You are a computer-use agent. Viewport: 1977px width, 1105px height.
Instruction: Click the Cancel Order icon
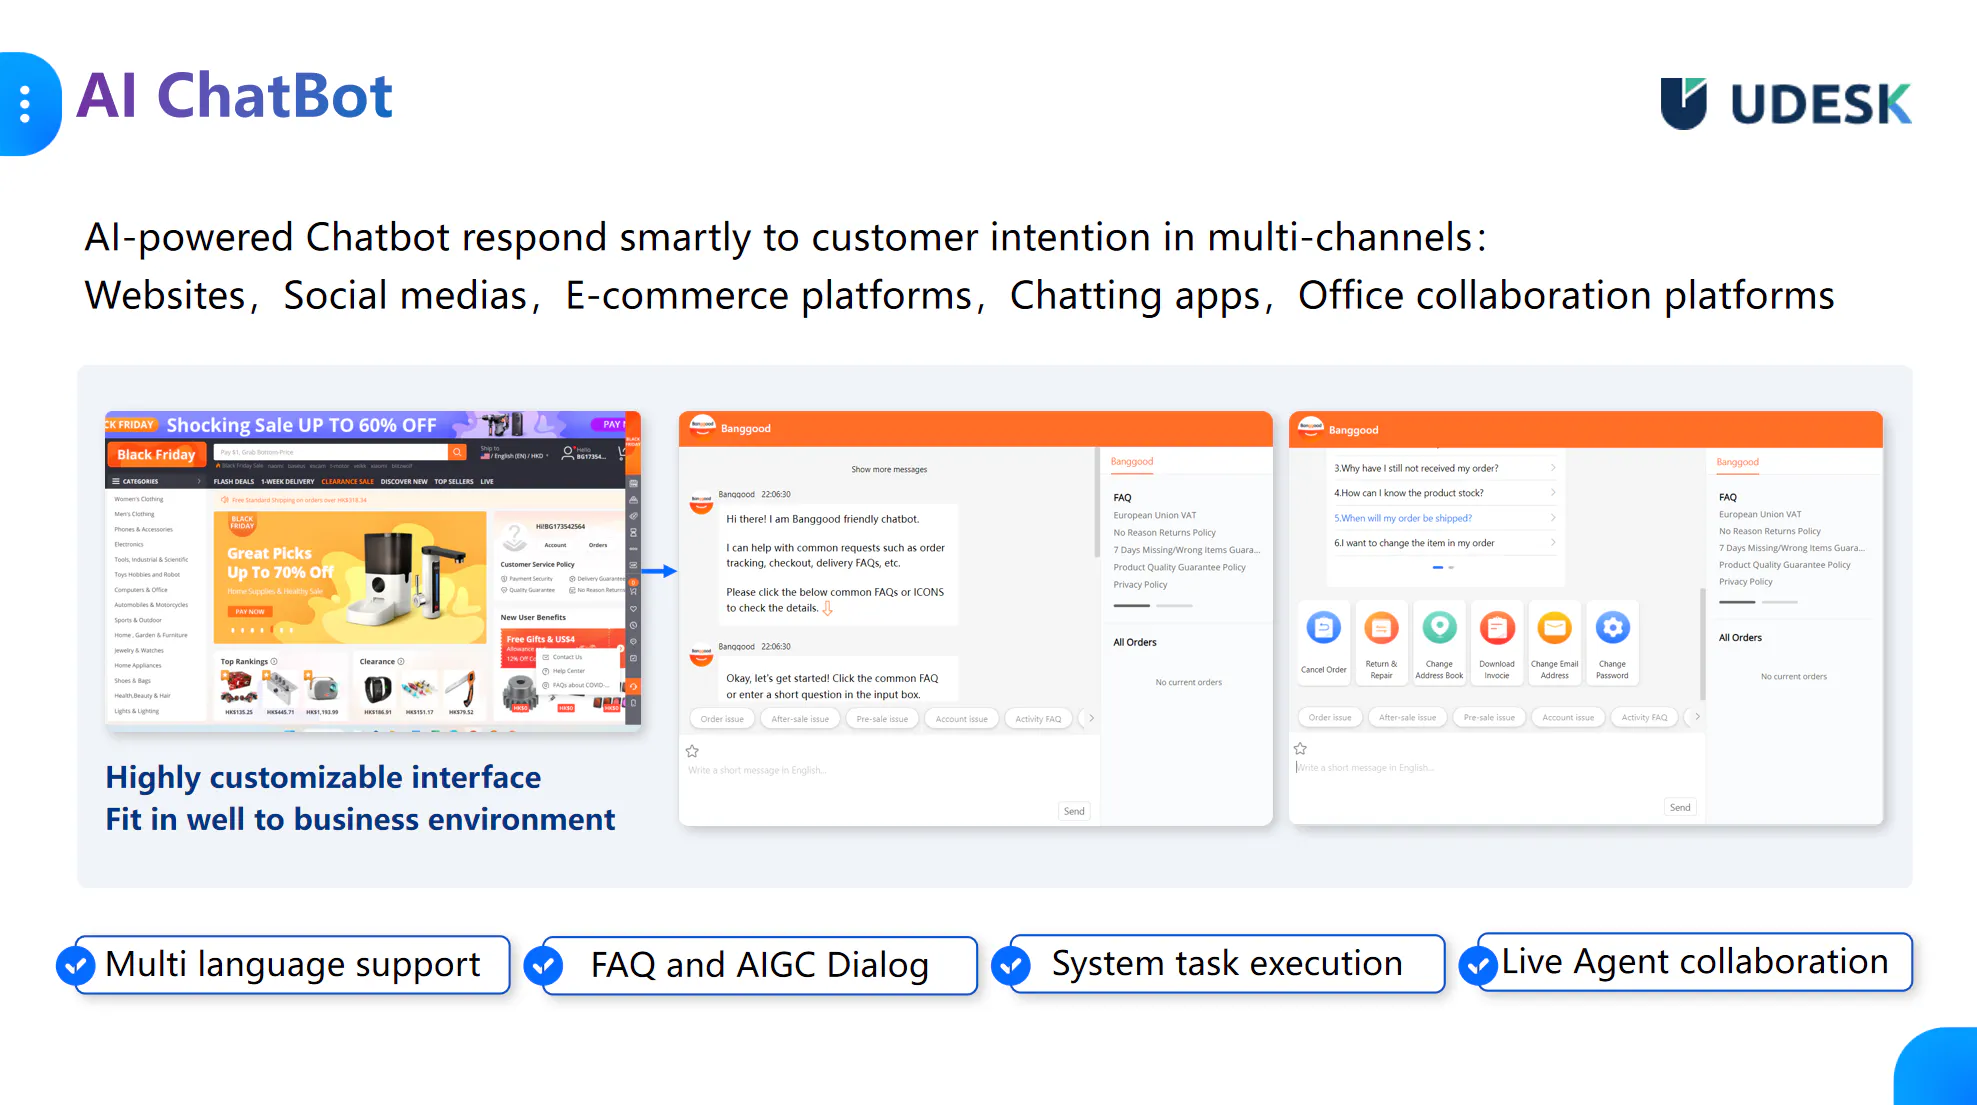coord(1323,628)
